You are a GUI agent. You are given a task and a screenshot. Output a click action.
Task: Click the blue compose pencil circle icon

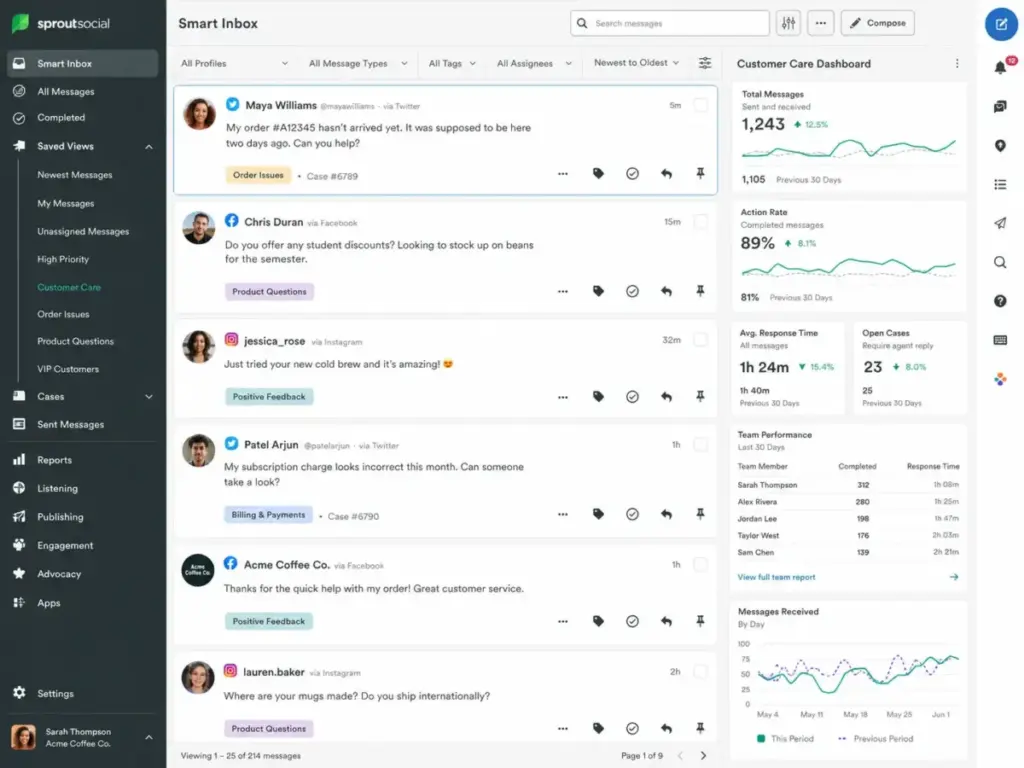(x=1001, y=24)
